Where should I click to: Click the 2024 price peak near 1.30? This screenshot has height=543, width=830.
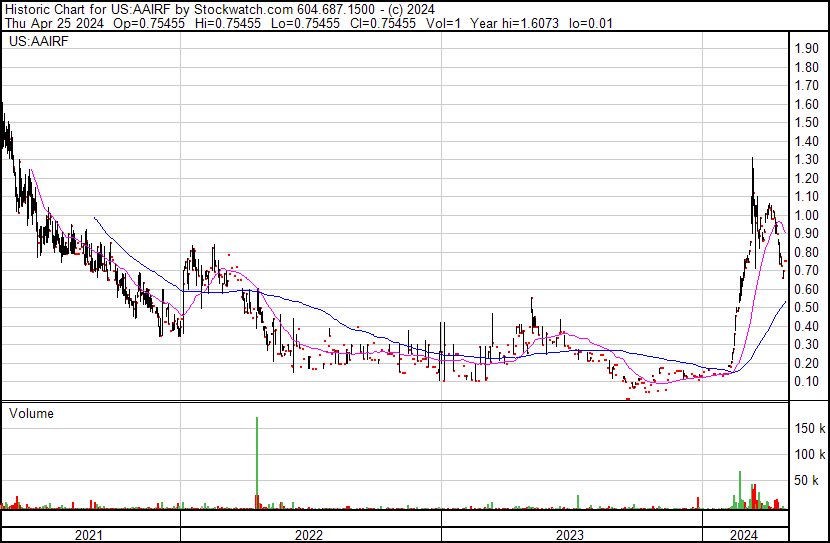pos(752,160)
